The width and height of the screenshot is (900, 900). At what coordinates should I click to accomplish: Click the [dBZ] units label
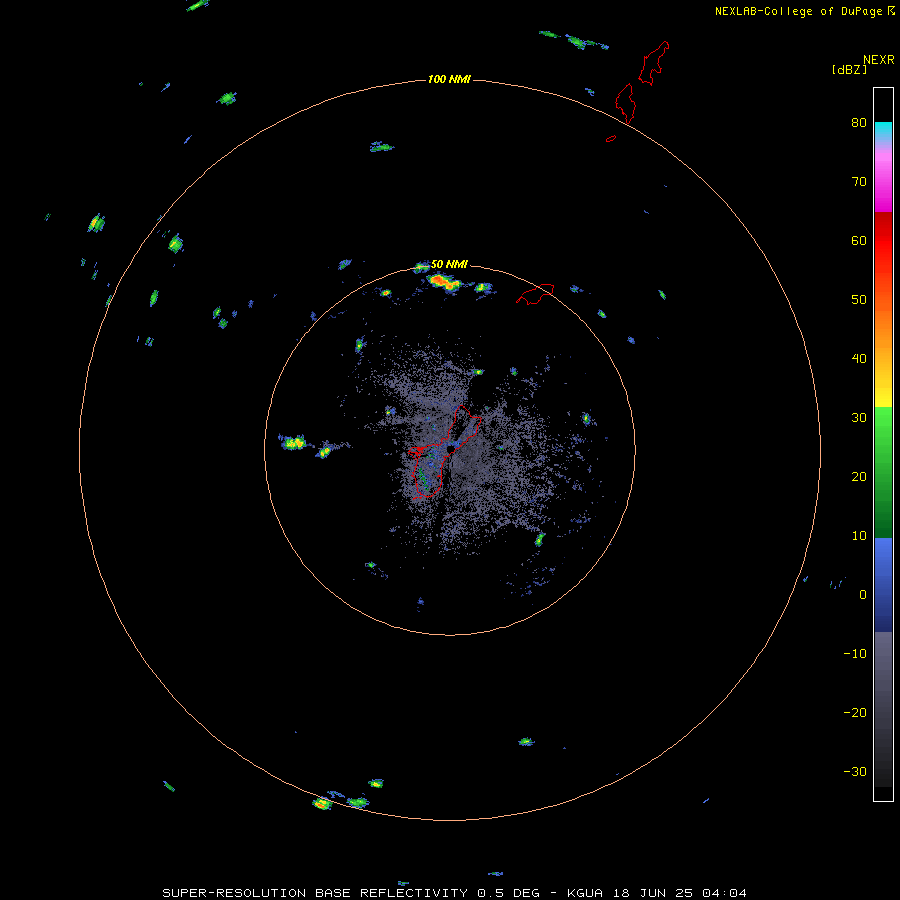849,70
